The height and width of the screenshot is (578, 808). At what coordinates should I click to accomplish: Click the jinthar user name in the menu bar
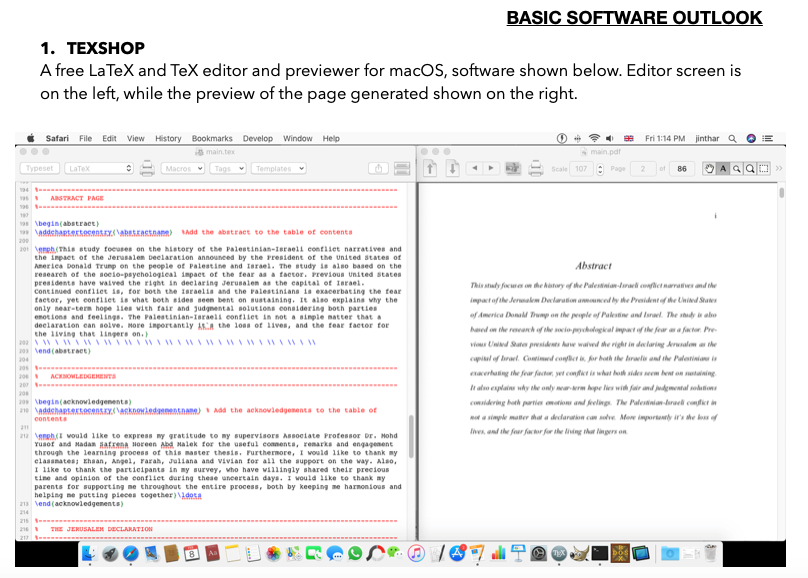tap(707, 139)
